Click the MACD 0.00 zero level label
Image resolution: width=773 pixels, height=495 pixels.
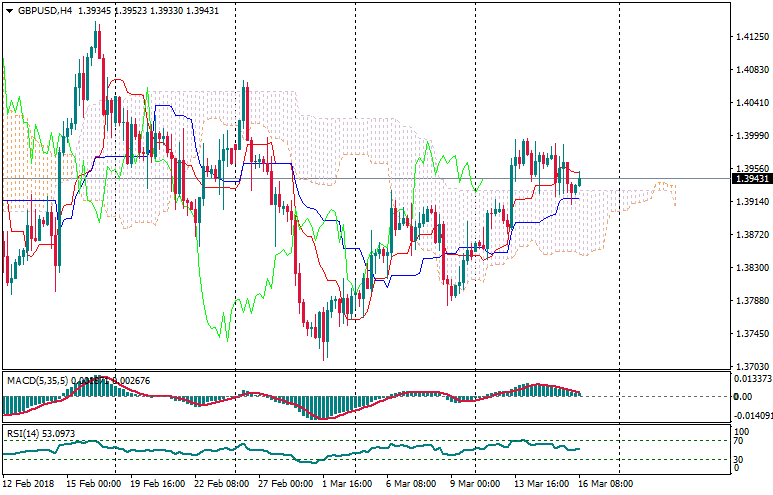coord(742,397)
